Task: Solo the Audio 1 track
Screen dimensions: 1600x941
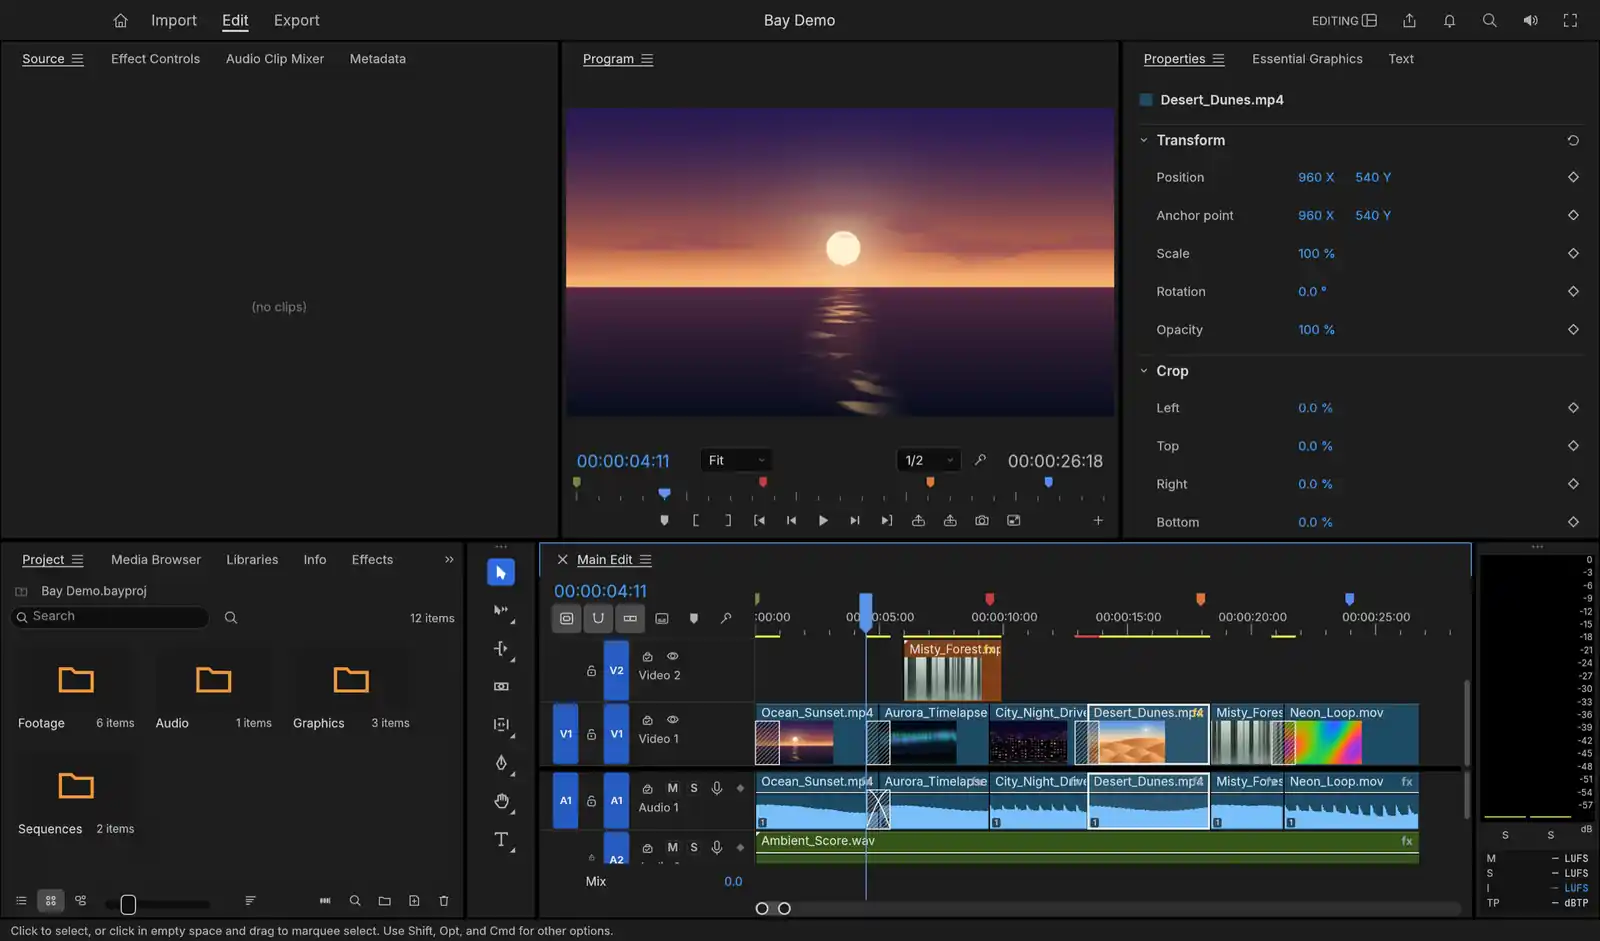Action: click(x=694, y=788)
